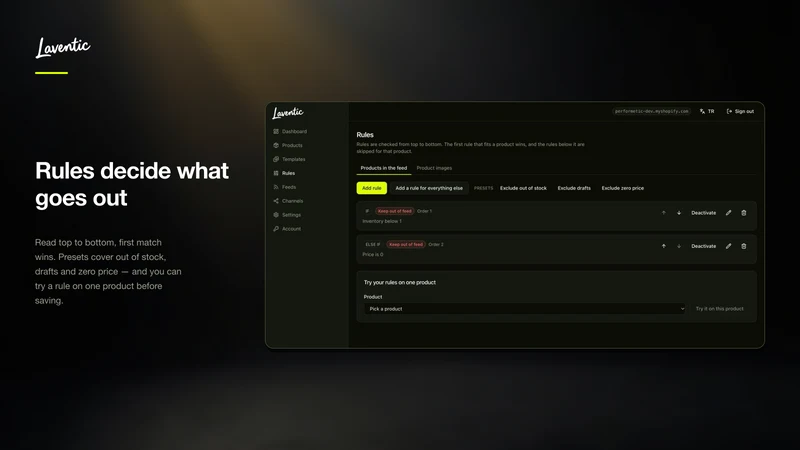Open the Templates sidebar icon
The image size is (800, 450).
click(x=276, y=159)
